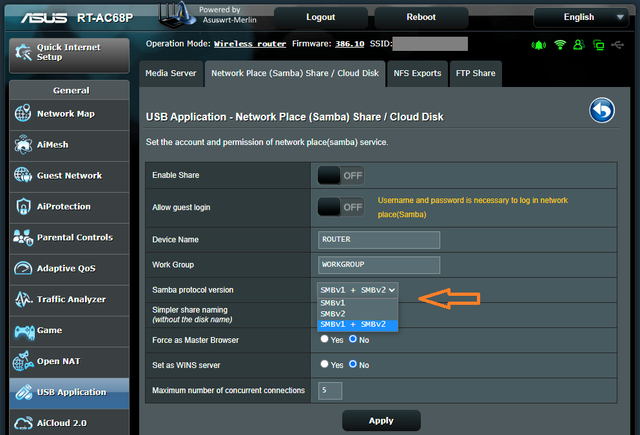Open the Open NAT menu label

[59, 361]
